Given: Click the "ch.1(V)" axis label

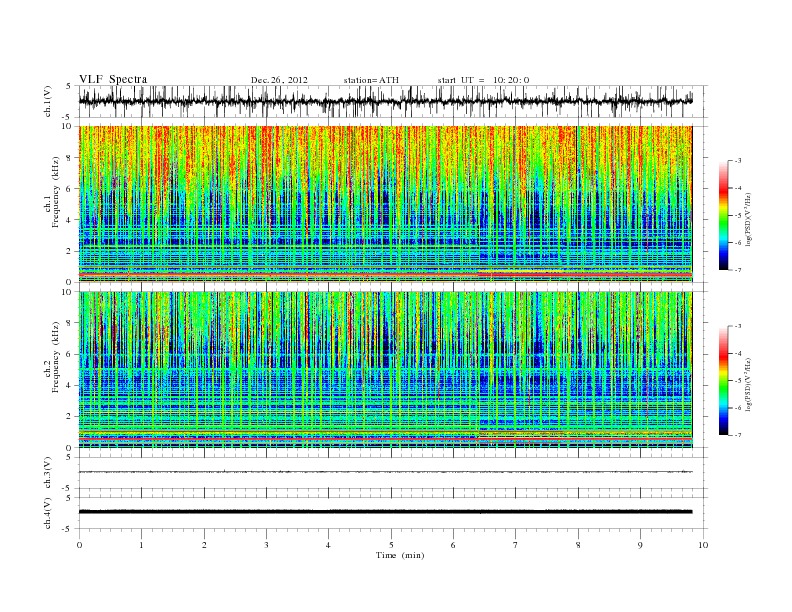Looking at the screenshot, I should [x=48, y=101].
